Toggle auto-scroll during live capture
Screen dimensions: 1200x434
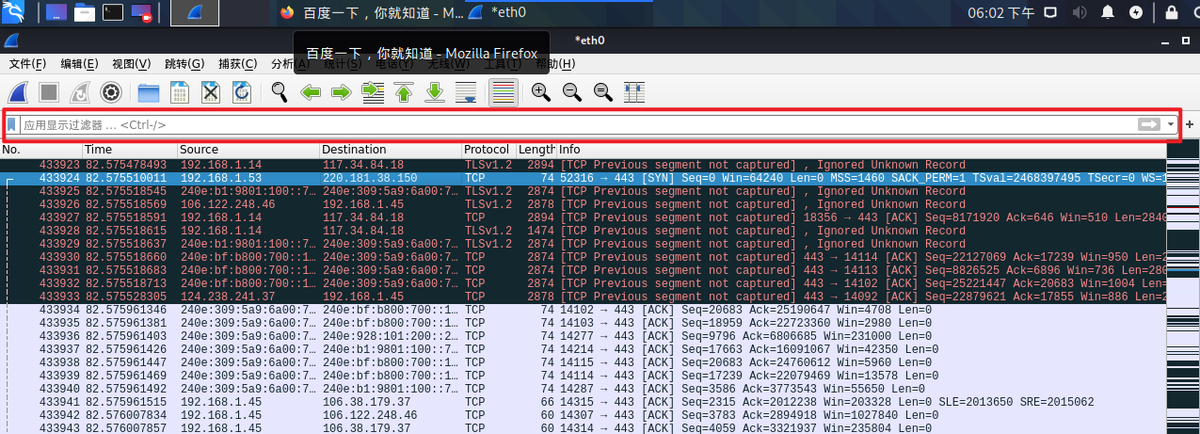(466, 92)
